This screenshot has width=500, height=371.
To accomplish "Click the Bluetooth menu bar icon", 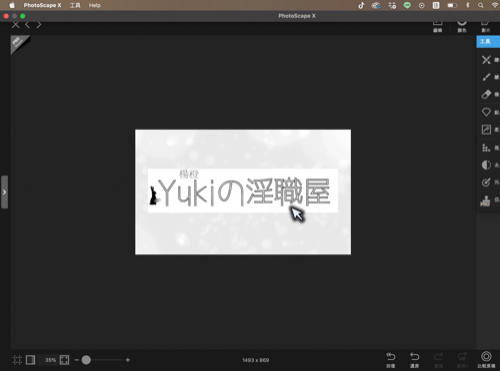I will 467,5.
